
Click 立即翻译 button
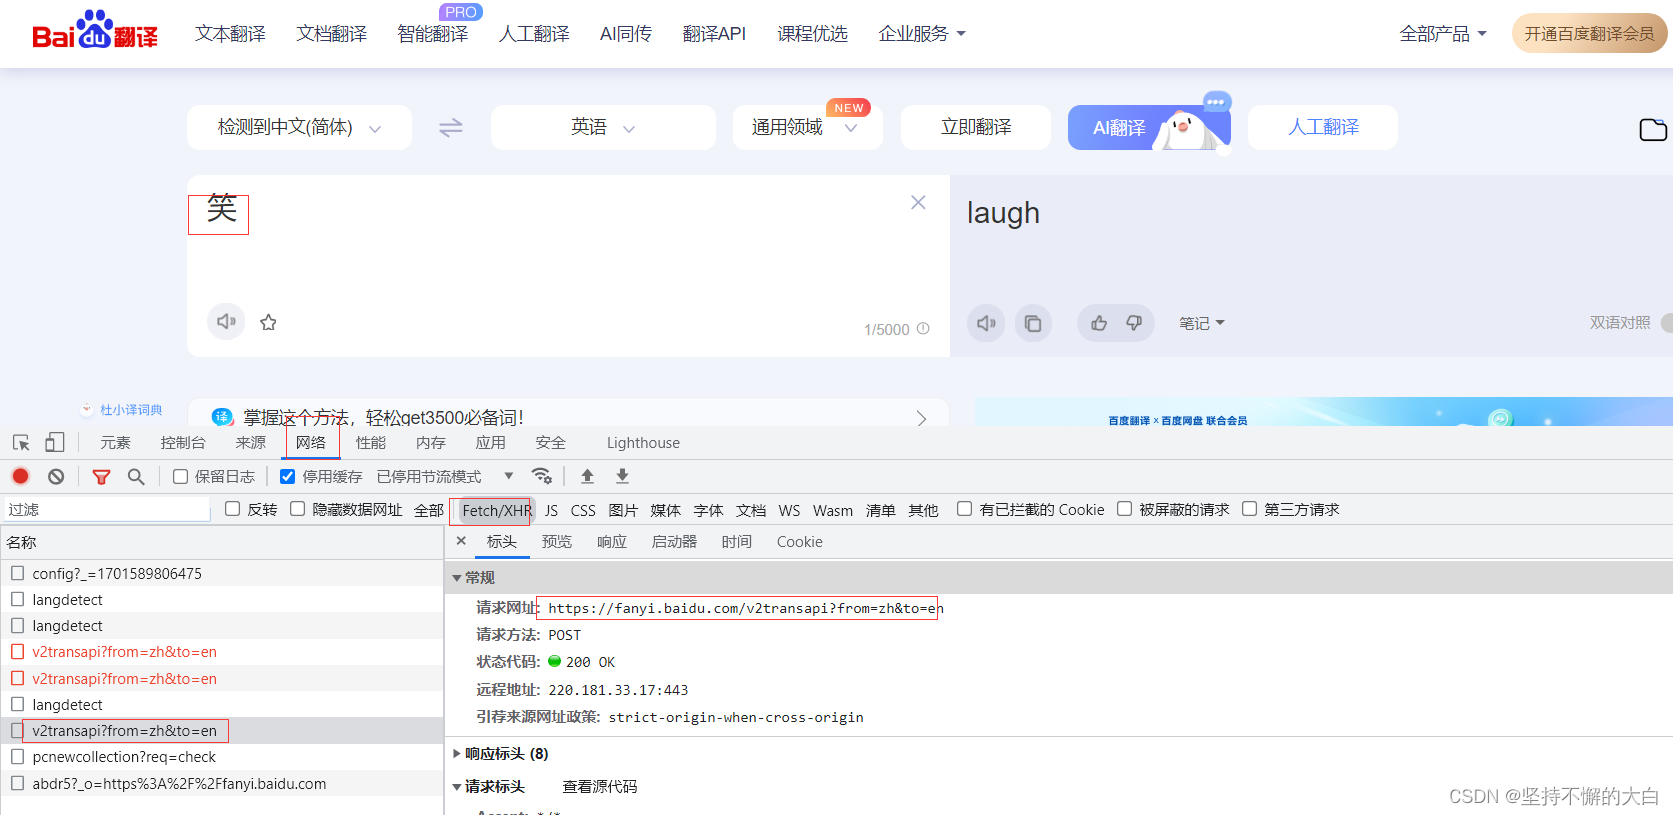click(x=976, y=128)
